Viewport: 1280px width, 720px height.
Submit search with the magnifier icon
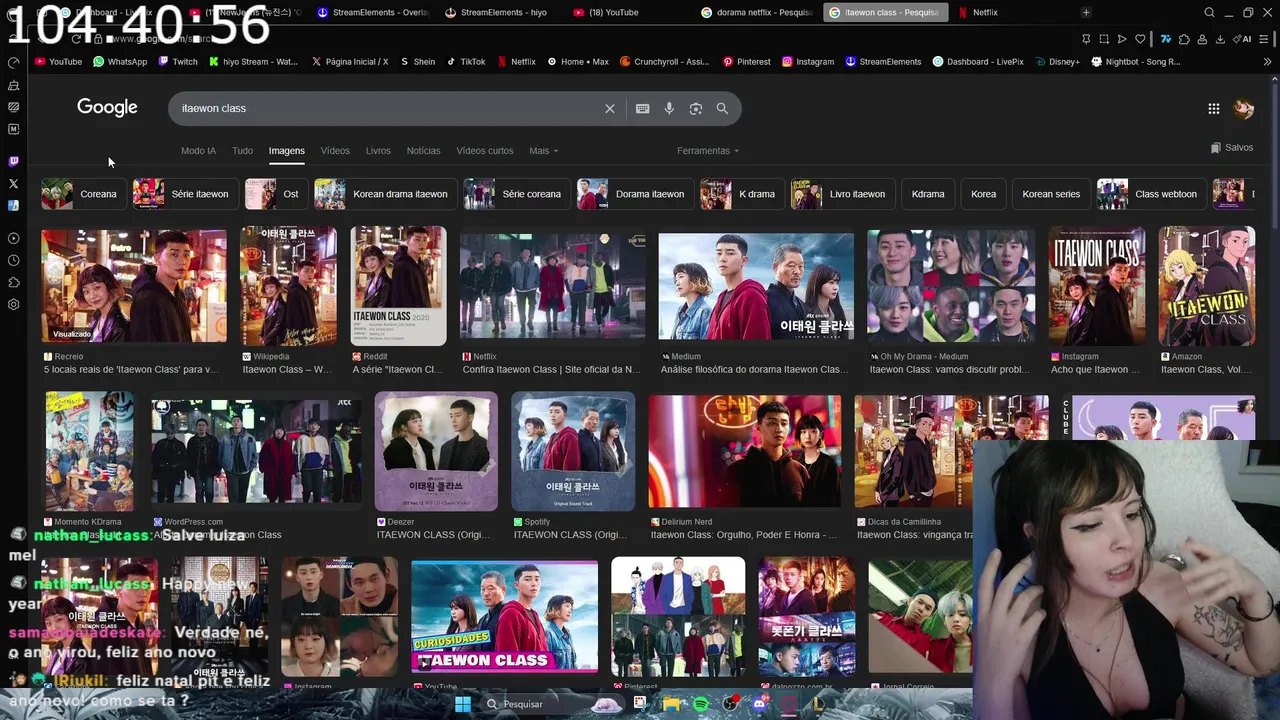[722, 108]
